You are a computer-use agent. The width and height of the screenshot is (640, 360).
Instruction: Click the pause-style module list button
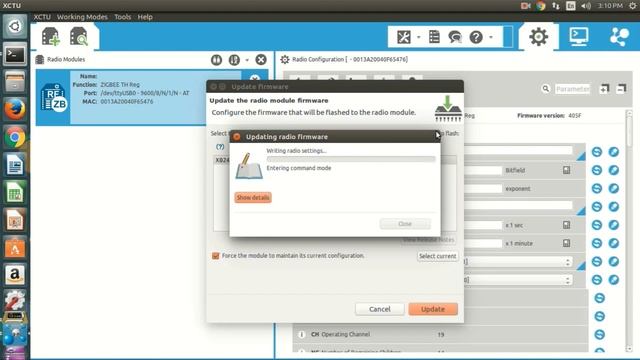[x=216, y=60]
